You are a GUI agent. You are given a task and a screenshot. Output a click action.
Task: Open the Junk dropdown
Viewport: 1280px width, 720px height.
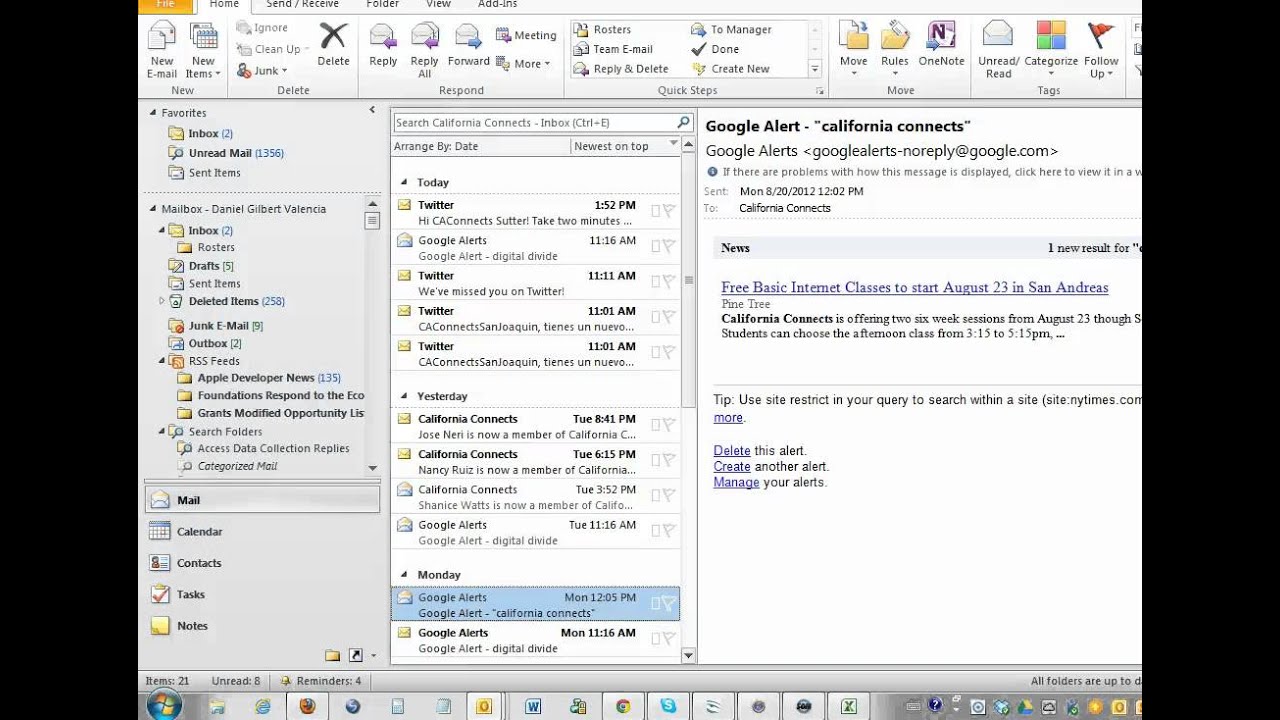point(262,71)
